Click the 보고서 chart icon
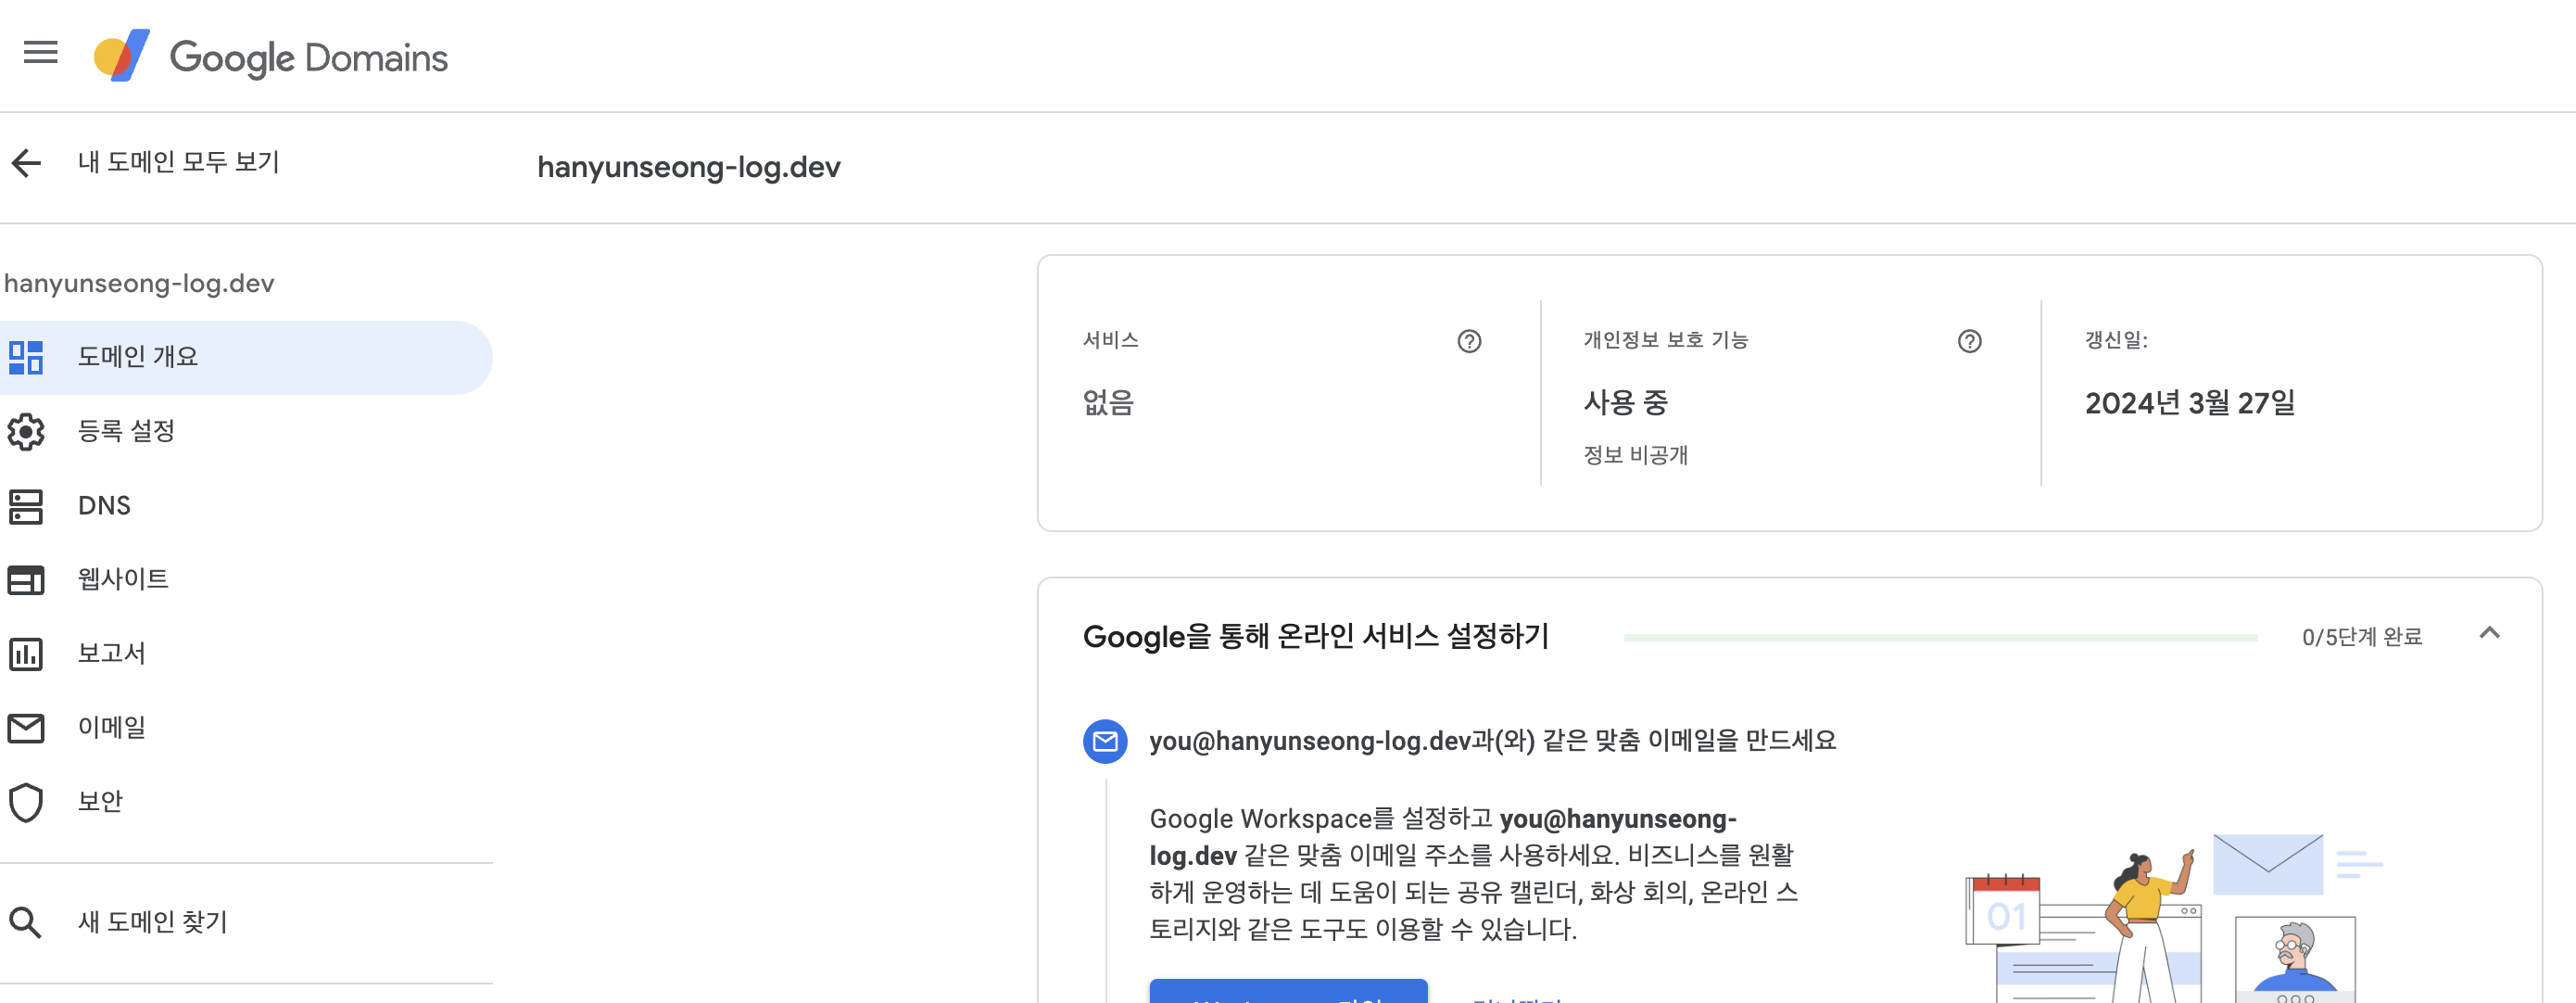 (x=26, y=654)
